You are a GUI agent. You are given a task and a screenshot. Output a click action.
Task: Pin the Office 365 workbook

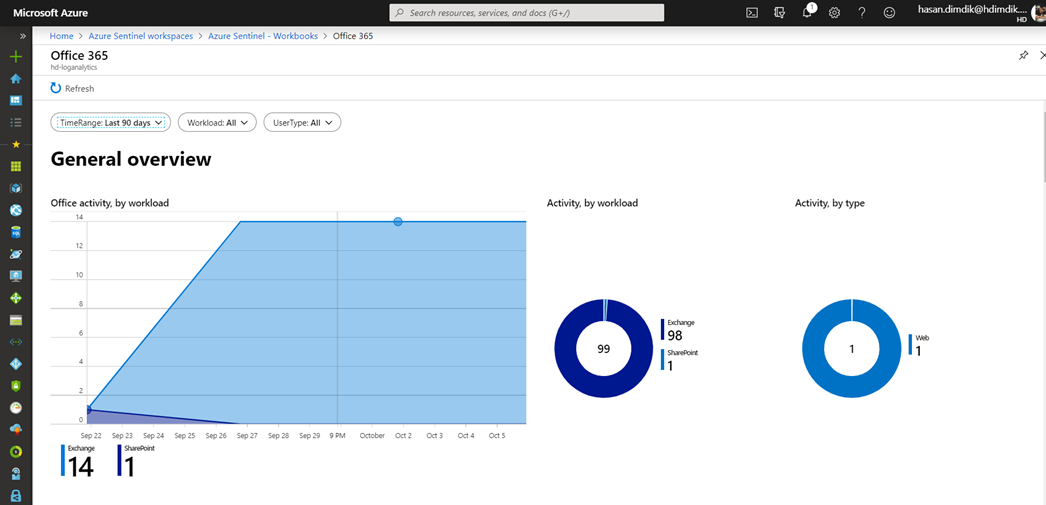[x=1023, y=56]
